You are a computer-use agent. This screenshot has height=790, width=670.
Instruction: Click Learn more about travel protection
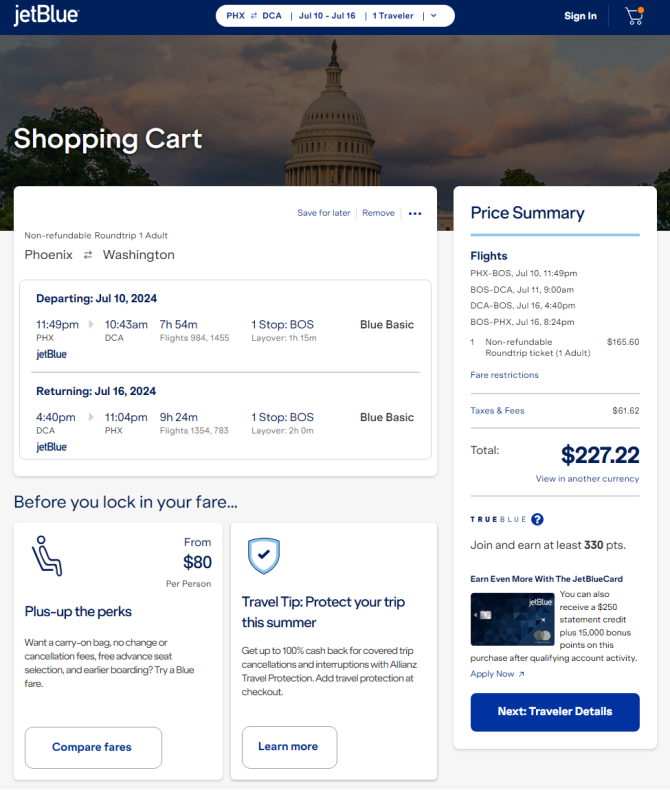pos(289,747)
